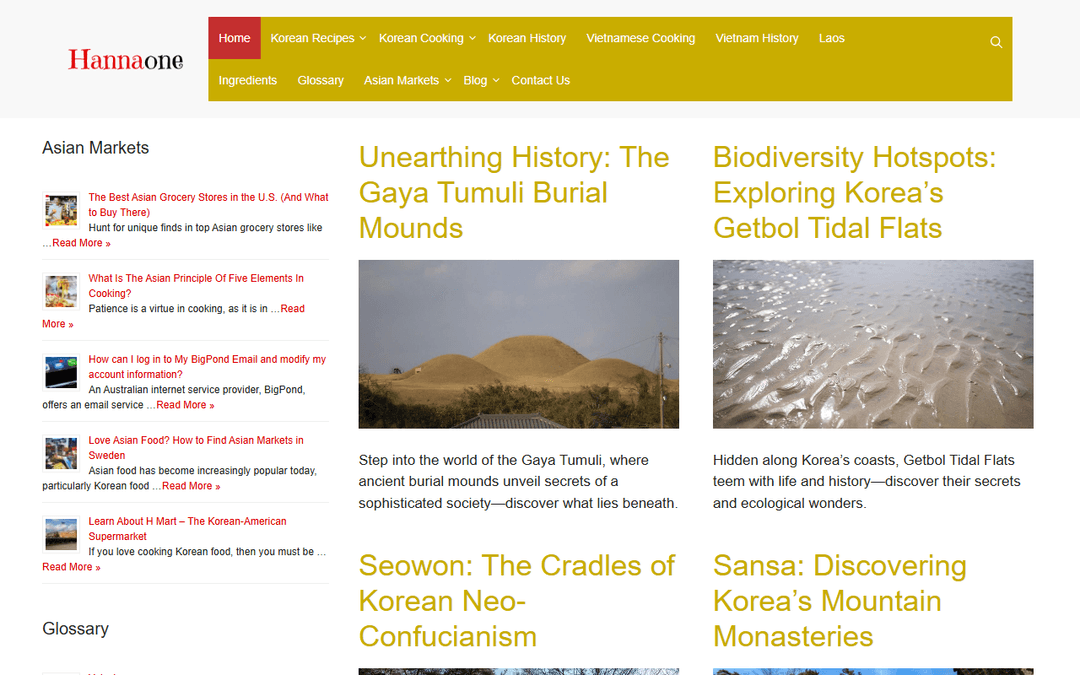Click the Asian Markets sidebar heading
This screenshot has height=675, width=1080.
point(96,148)
